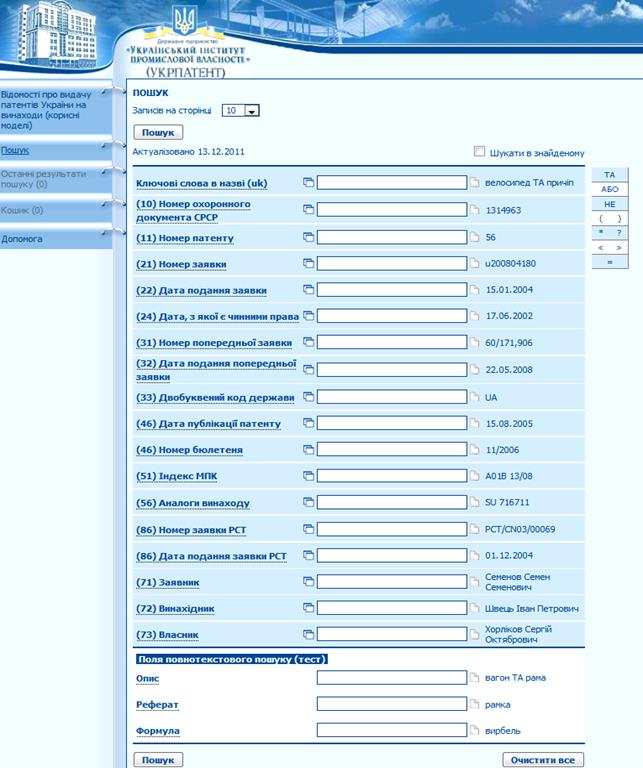This screenshot has height=768, width=643.
Task: Click the list icon beside 'Заявник' field
Action: point(309,581)
